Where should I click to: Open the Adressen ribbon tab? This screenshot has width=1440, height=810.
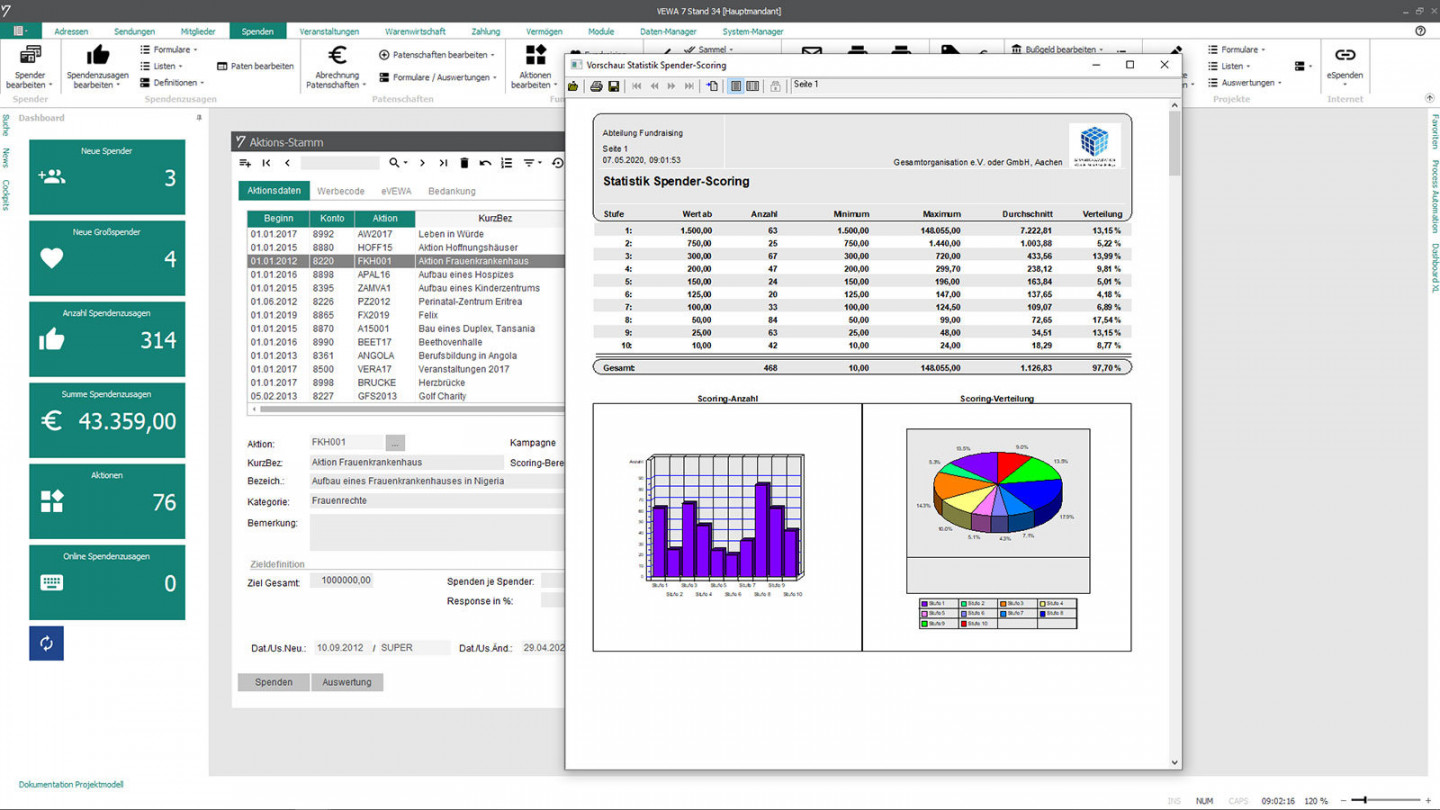click(x=71, y=31)
